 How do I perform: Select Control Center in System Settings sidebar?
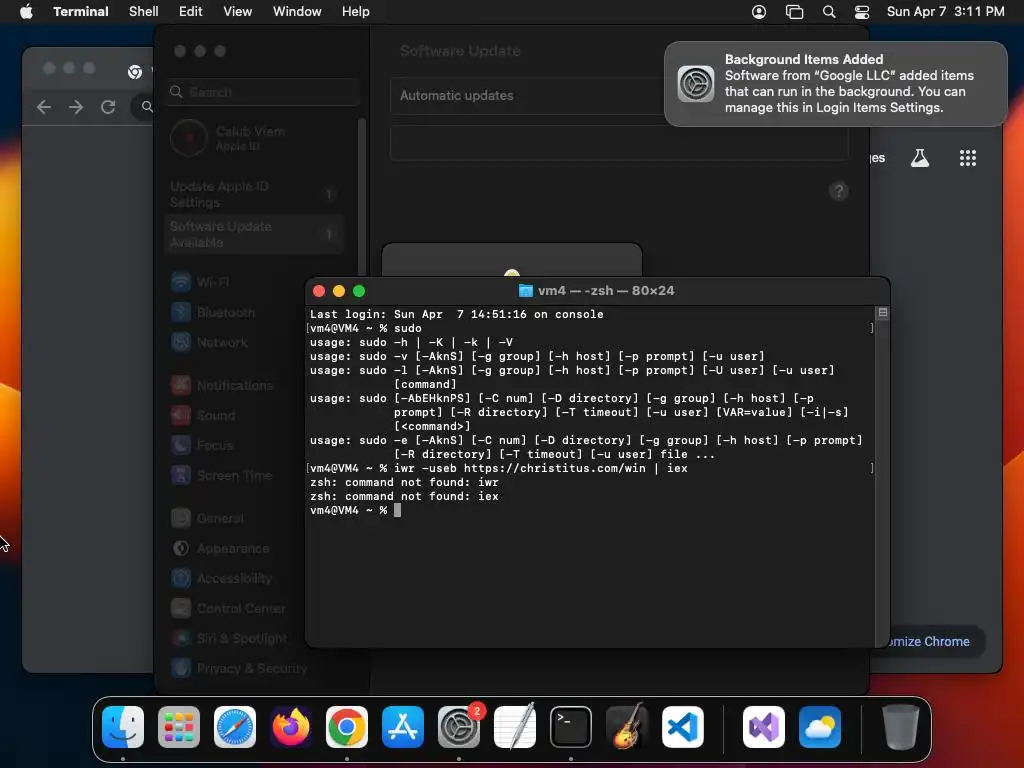point(255,609)
